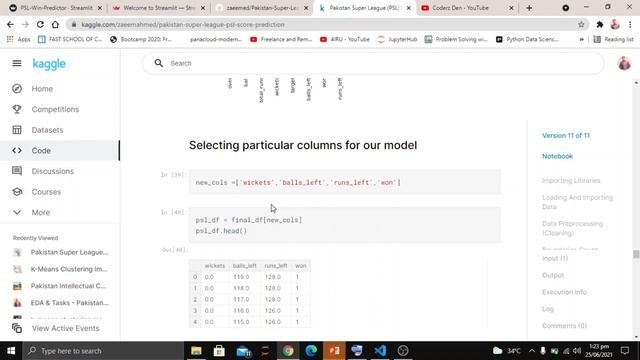Click the address bar URL
The width and height of the screenshot is (640, 360).
coord(182,24)
